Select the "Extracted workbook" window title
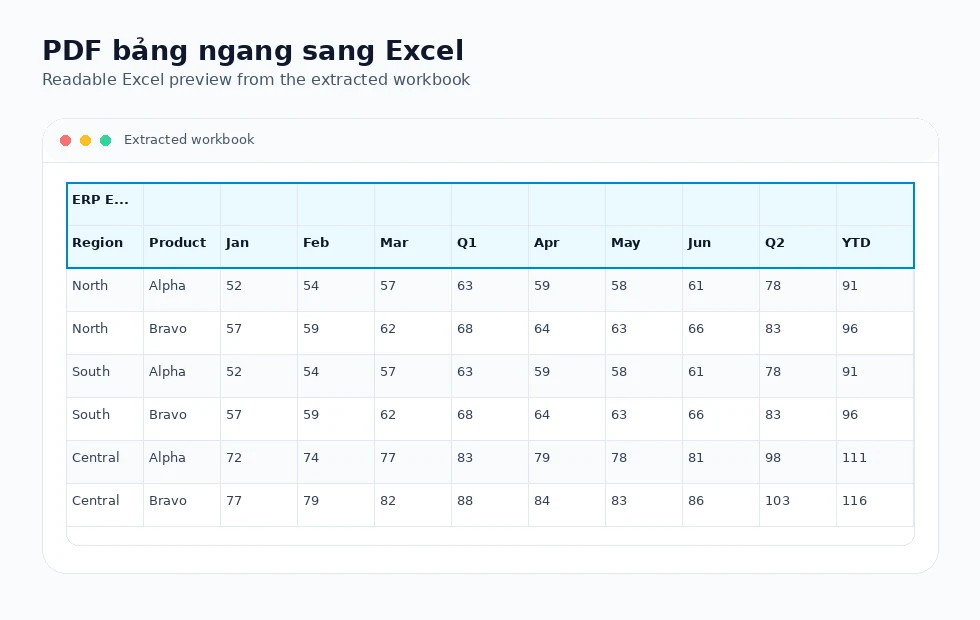The height and width of the screenshot is (620, 980). click(x=189, y=139)
